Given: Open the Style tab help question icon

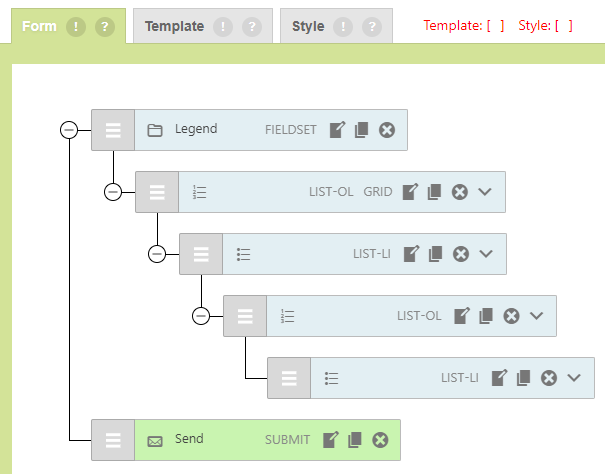Looking at the screenshot, I should 372,27.
